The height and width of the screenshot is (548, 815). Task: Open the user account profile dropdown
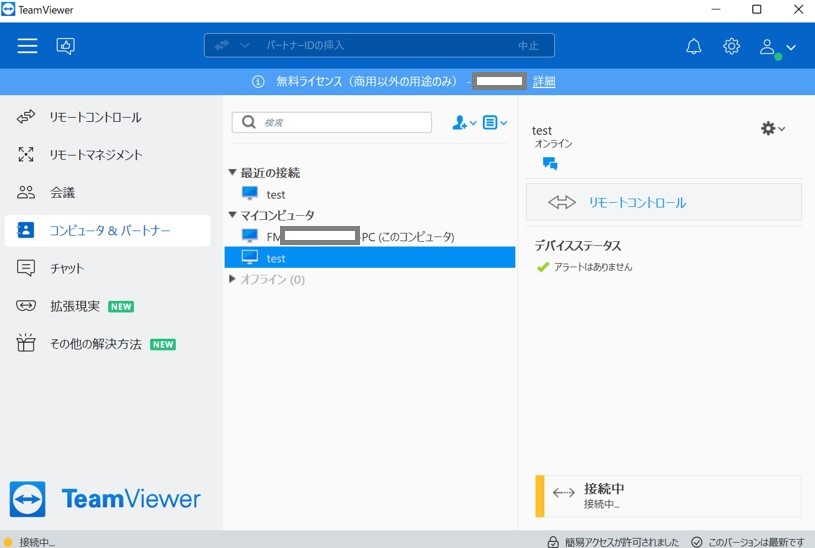click(x=776, y=47)
